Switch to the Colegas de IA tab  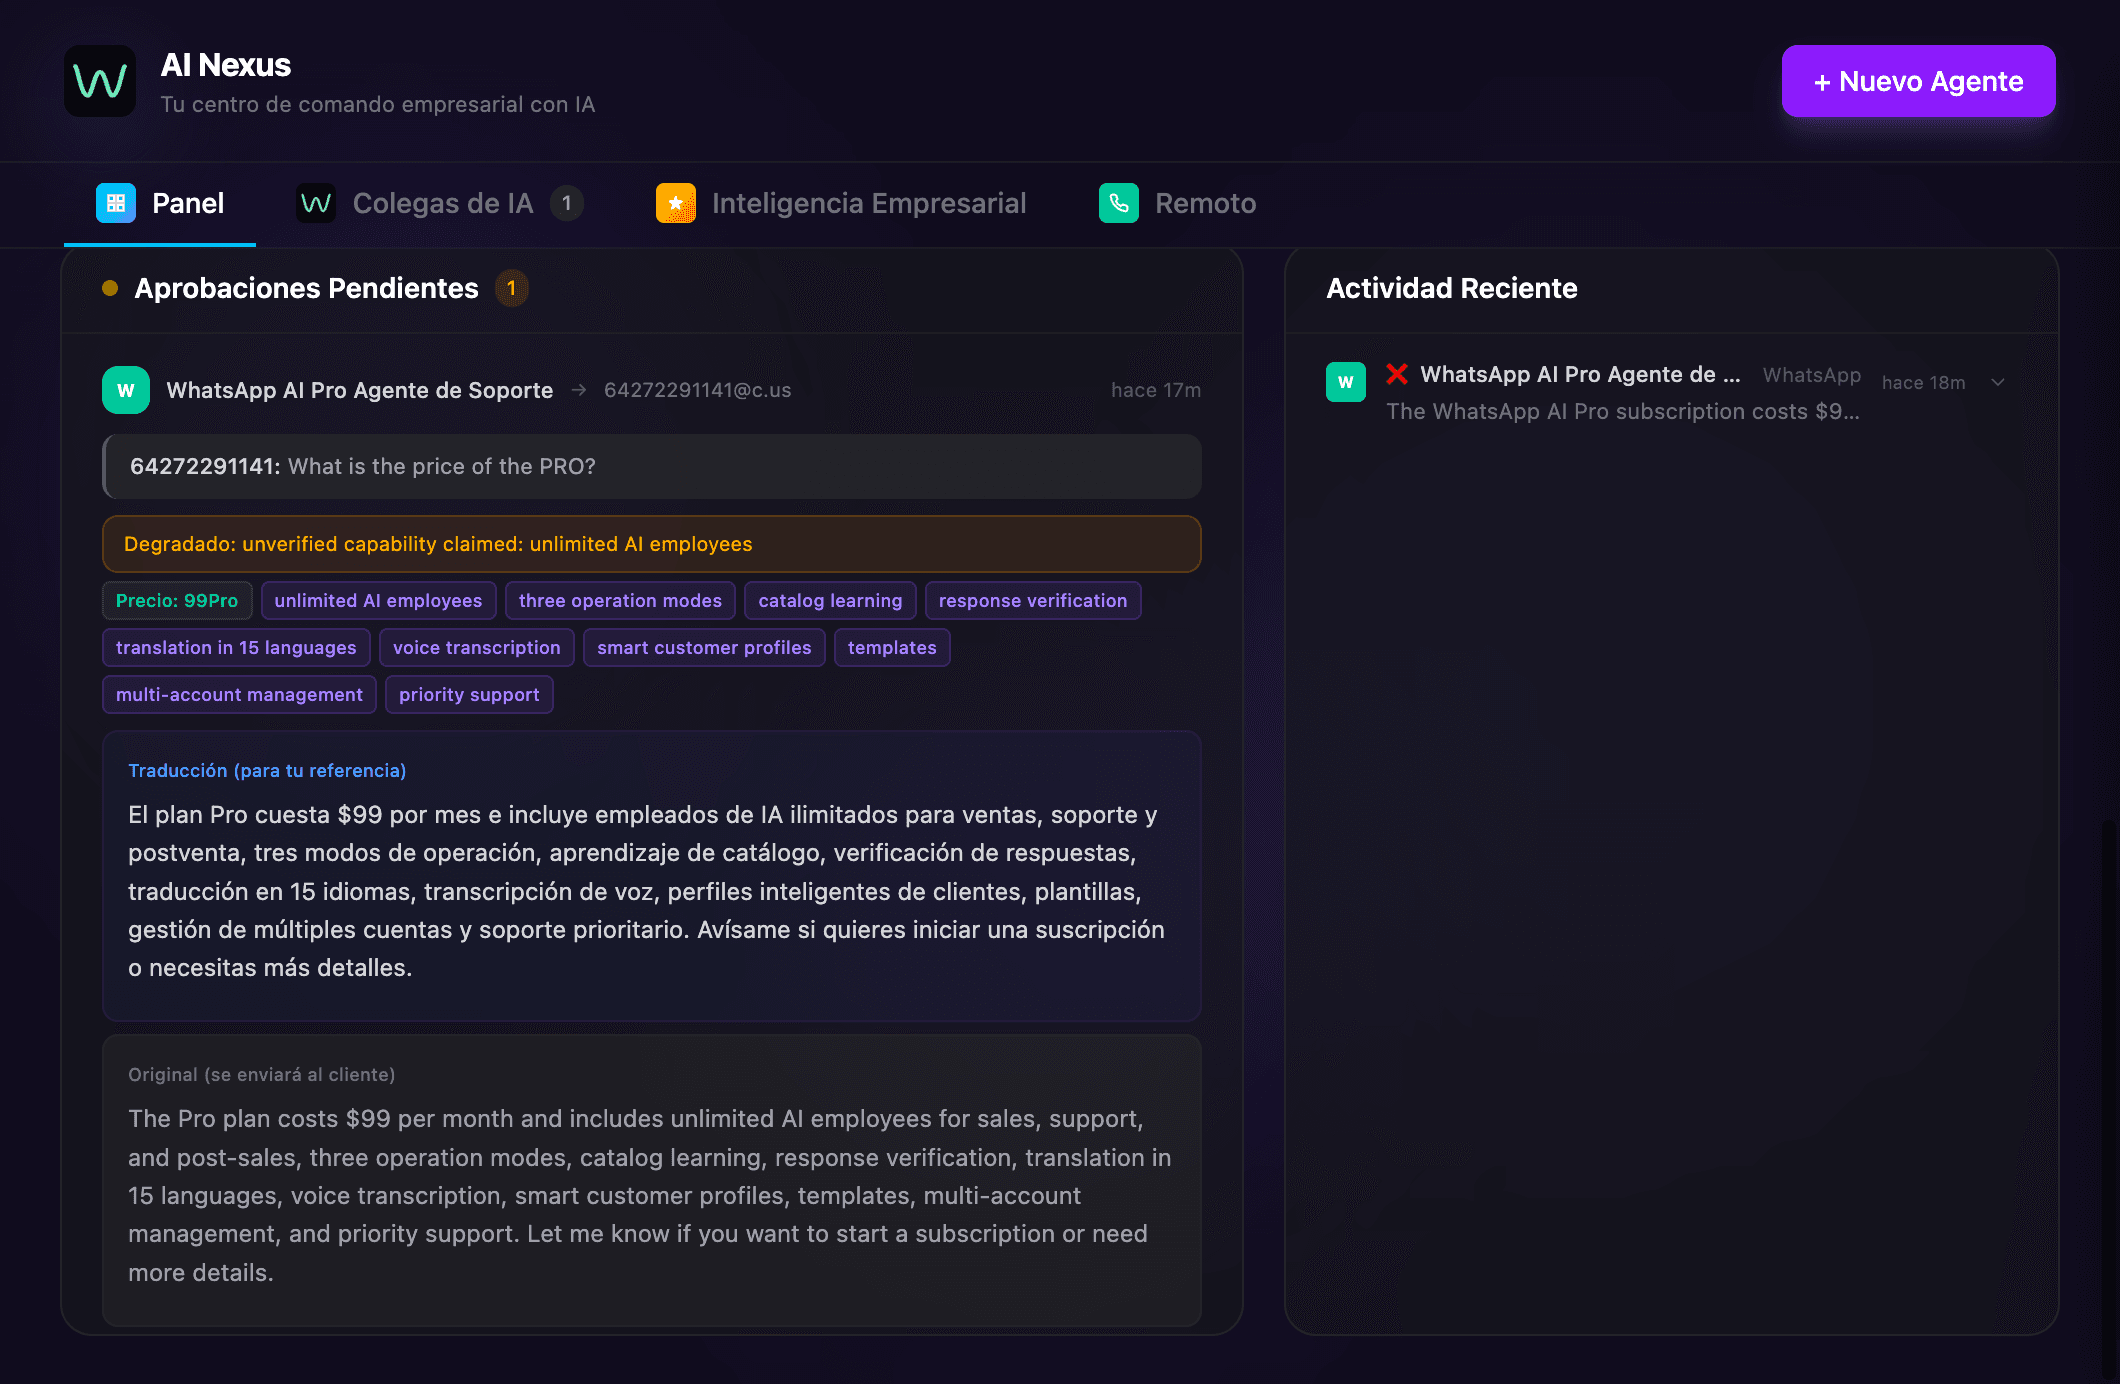[x=440, y=203]
